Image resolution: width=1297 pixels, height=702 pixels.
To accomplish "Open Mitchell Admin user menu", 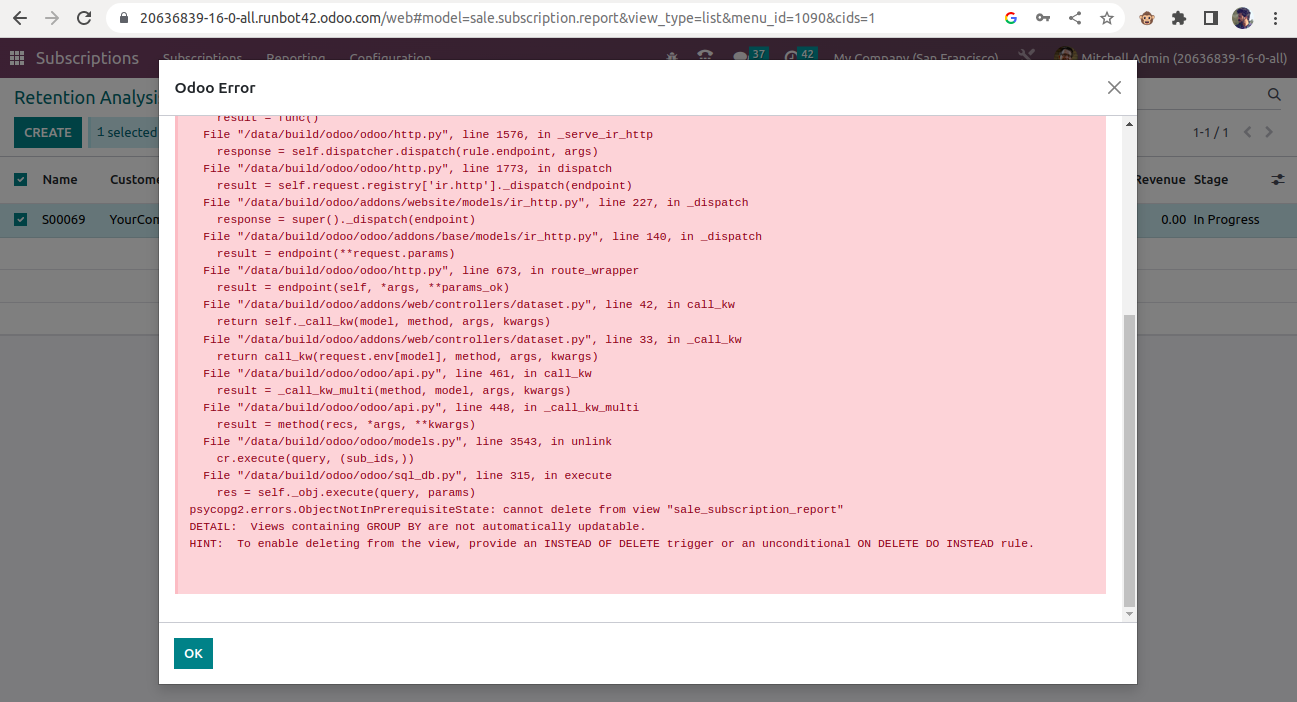I will coord(1172,57).
